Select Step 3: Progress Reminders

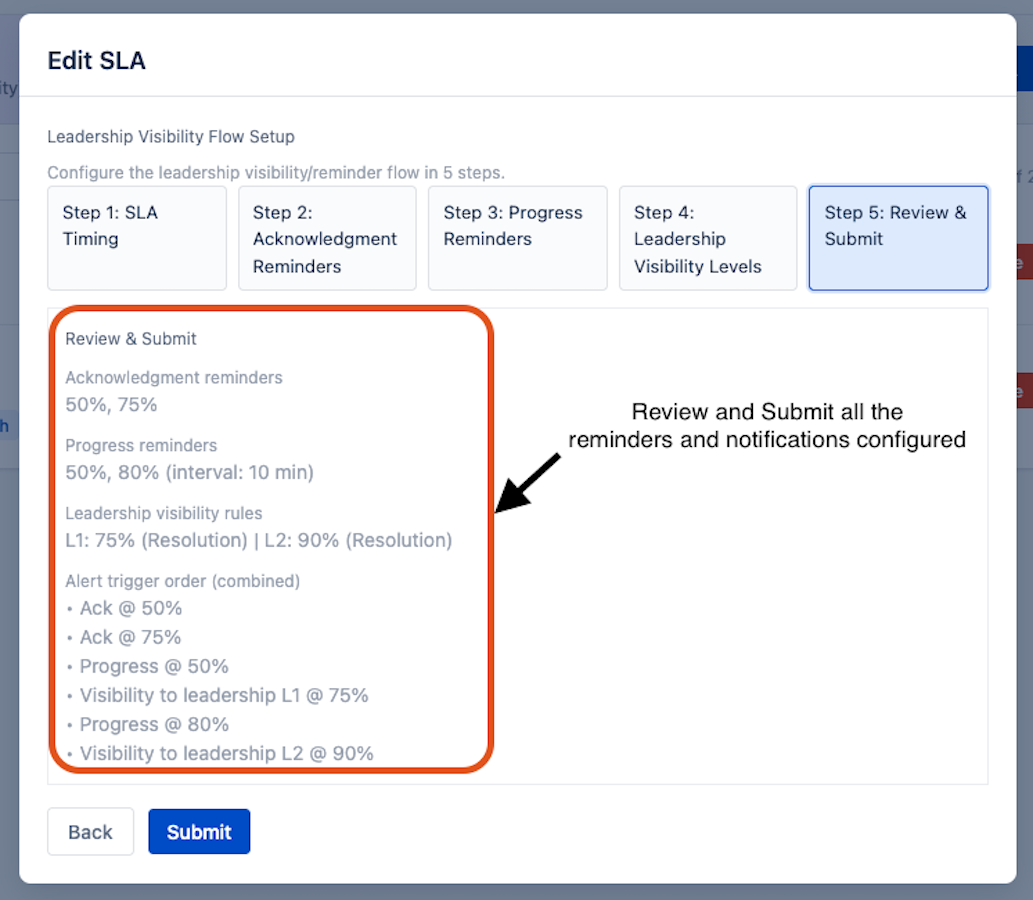[517, 237]
